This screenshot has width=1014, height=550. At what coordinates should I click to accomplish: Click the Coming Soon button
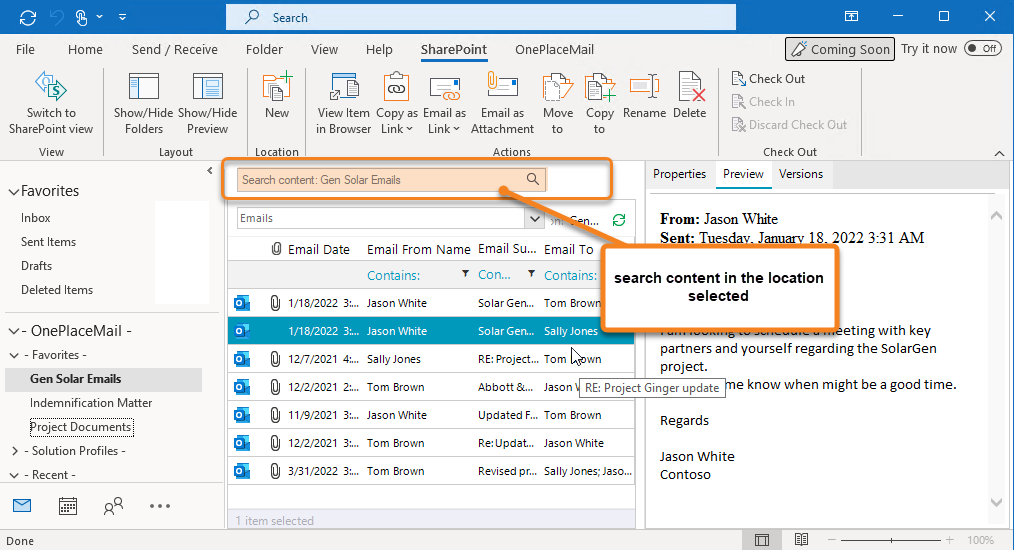tap(839, 49)
